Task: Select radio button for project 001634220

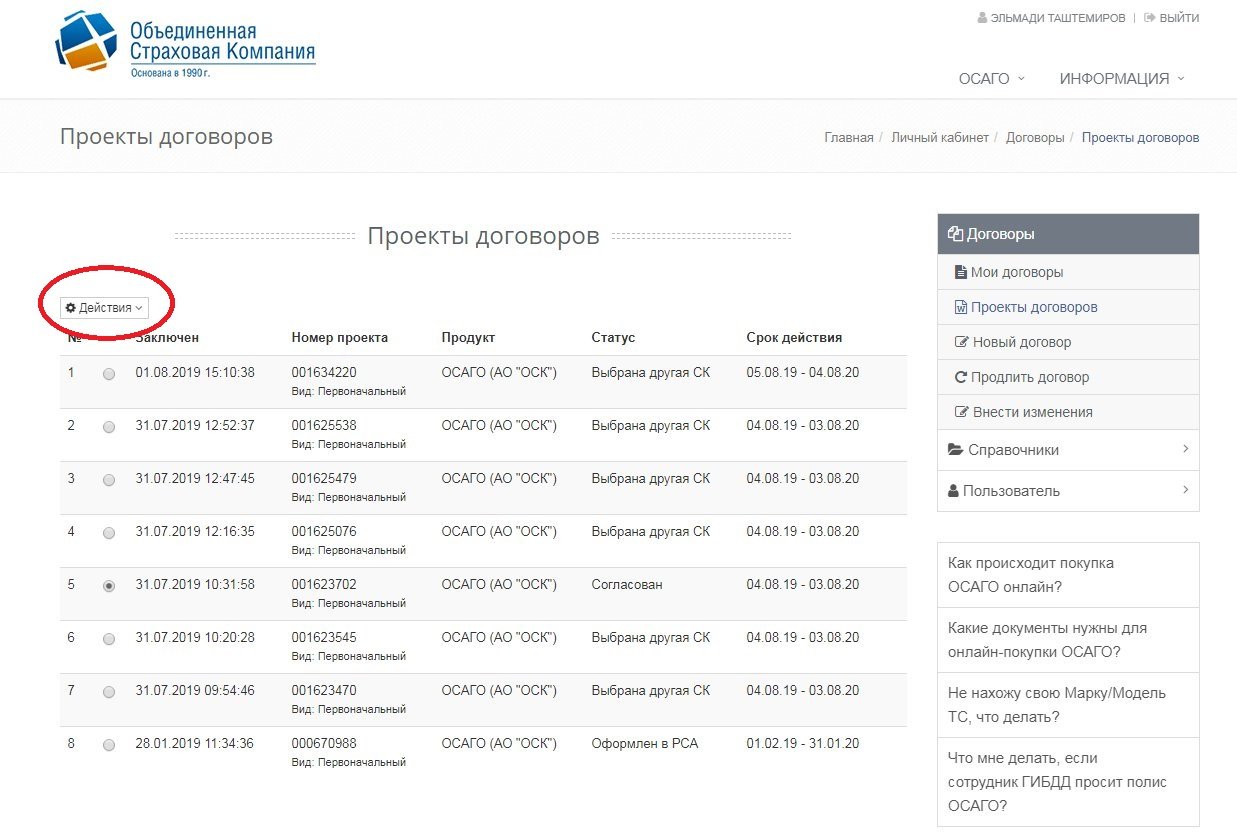Action: (109, 374)
